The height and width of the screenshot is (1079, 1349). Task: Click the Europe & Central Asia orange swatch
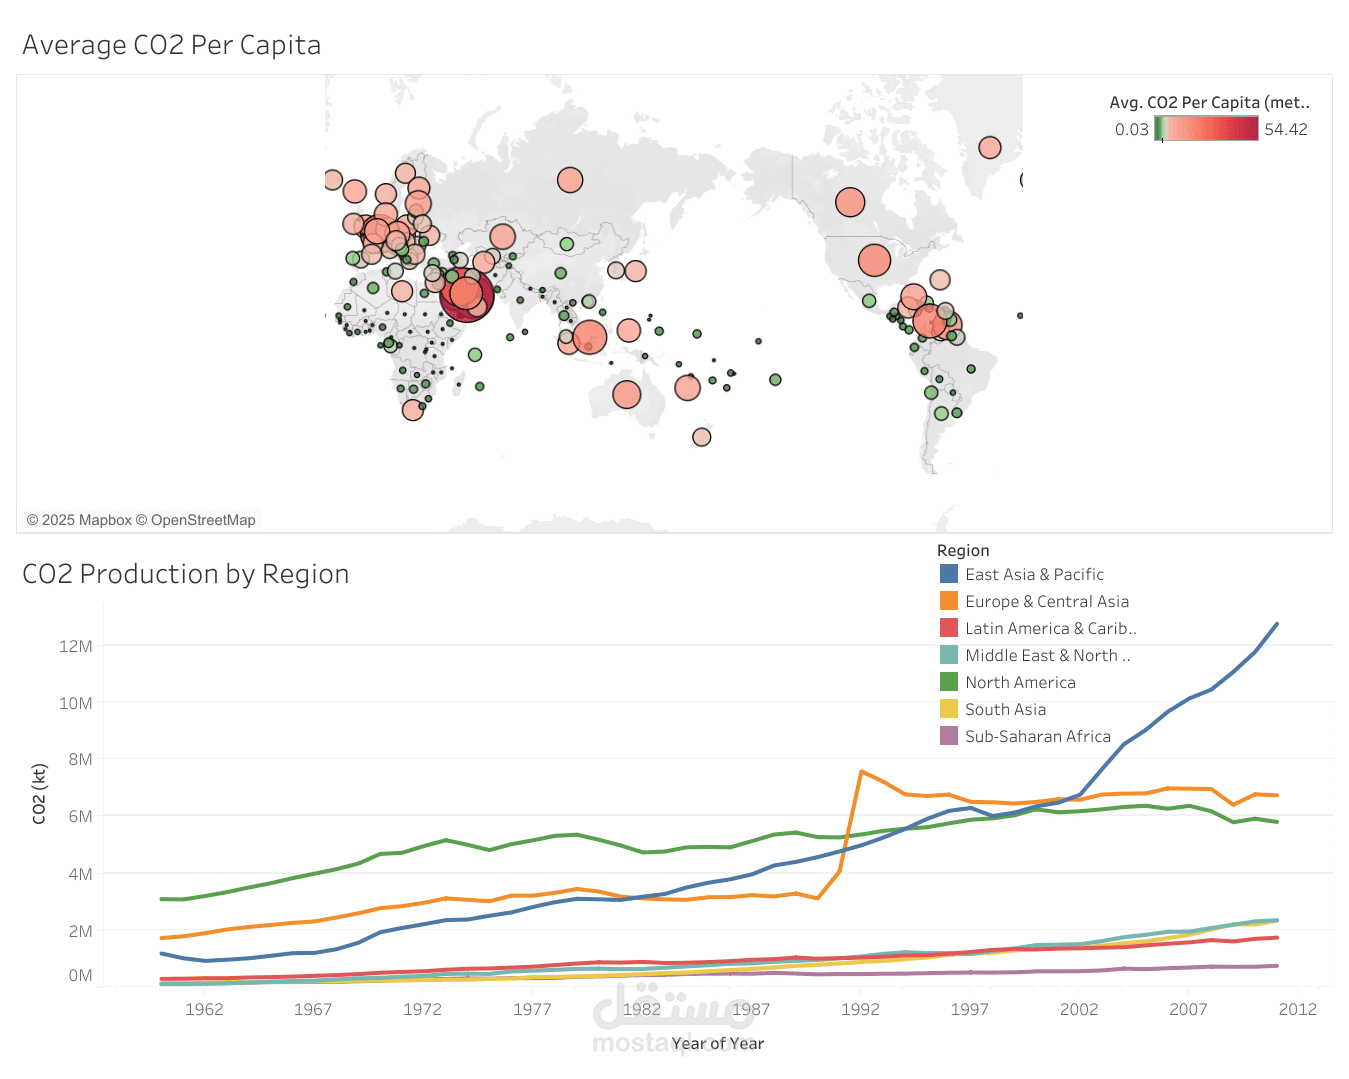click(949, 601)
